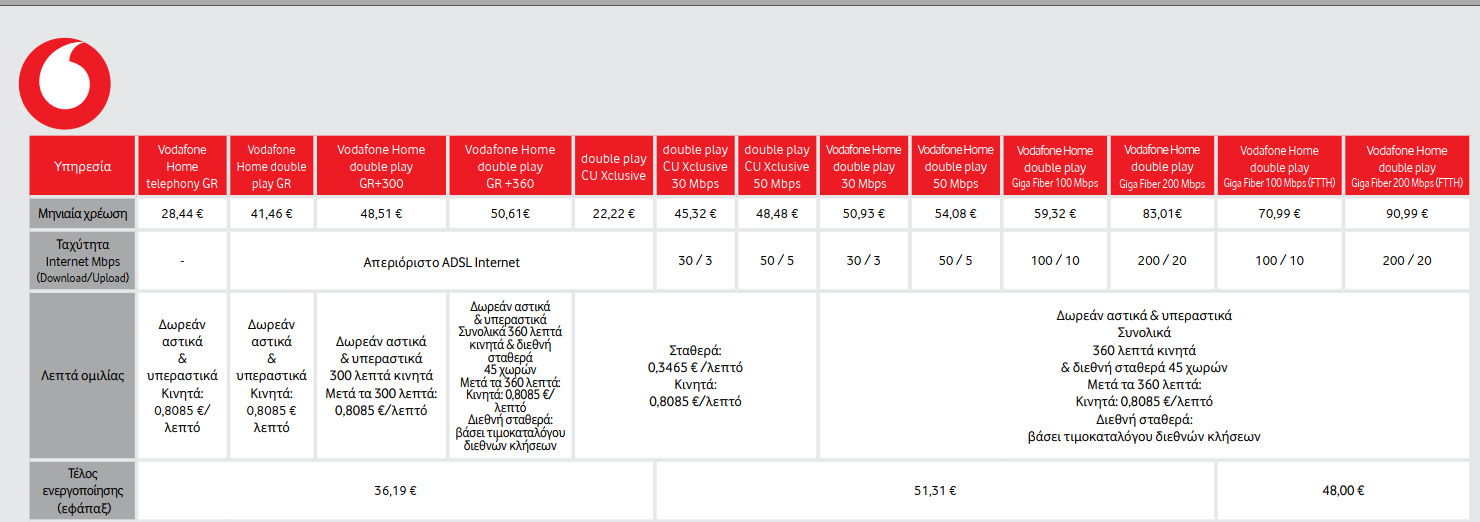
Task: Click the 28,44 € monthly price
Action: (182, 213)
